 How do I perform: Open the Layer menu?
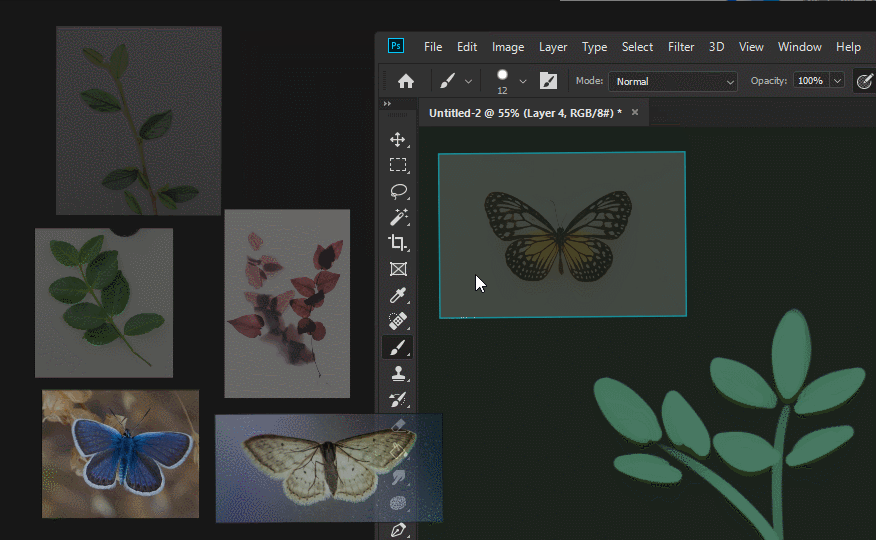point(553,47)
